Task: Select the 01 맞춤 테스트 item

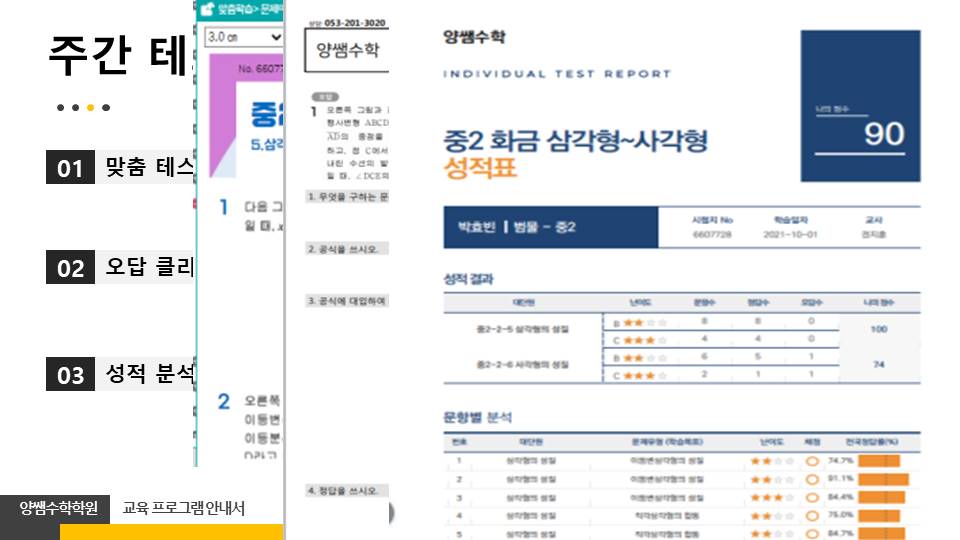Action: (120, 167)
